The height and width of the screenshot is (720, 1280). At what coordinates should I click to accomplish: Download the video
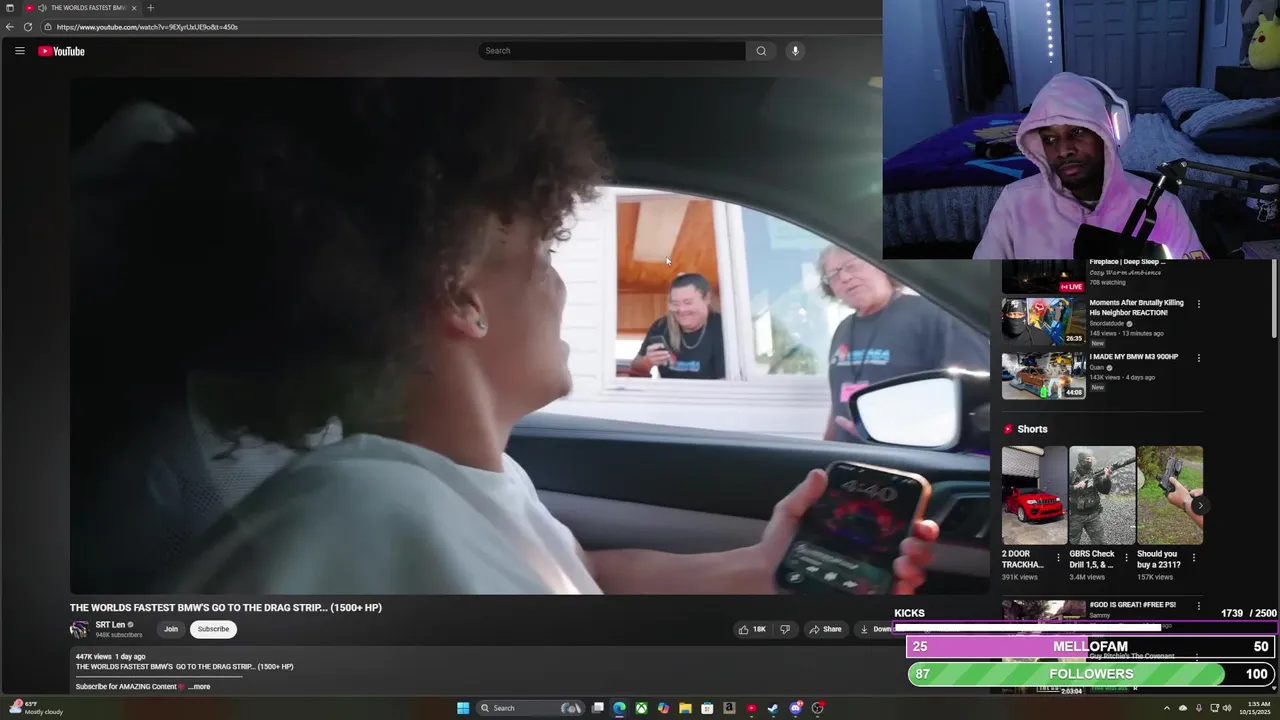point(876,629)
